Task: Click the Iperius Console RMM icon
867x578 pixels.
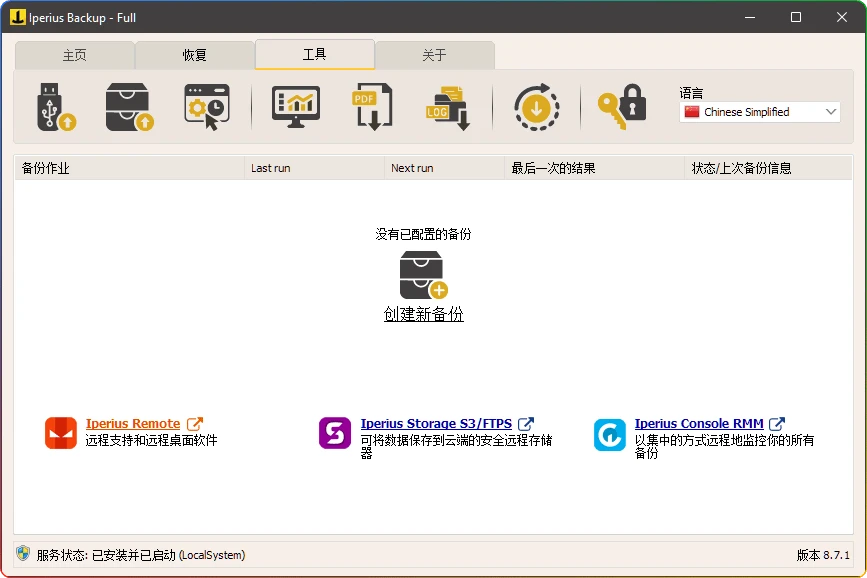Action: 610,434
